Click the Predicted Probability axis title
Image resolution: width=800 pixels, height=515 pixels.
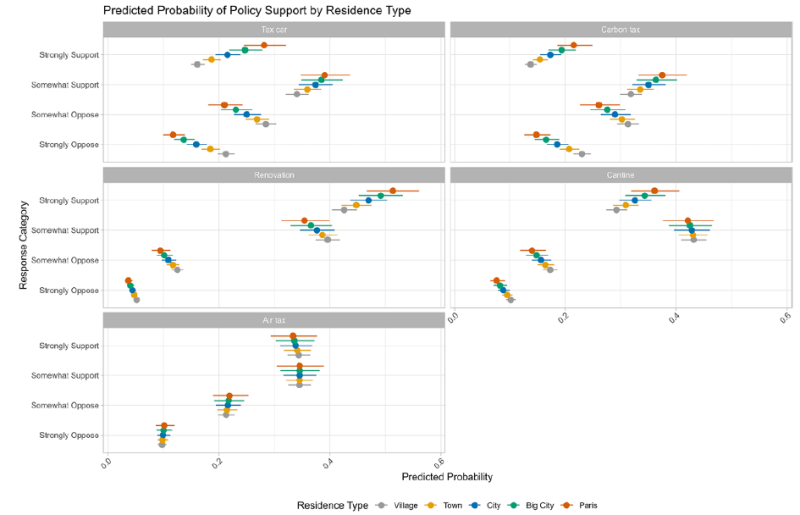pyautogui.click(x=446, y=477)
